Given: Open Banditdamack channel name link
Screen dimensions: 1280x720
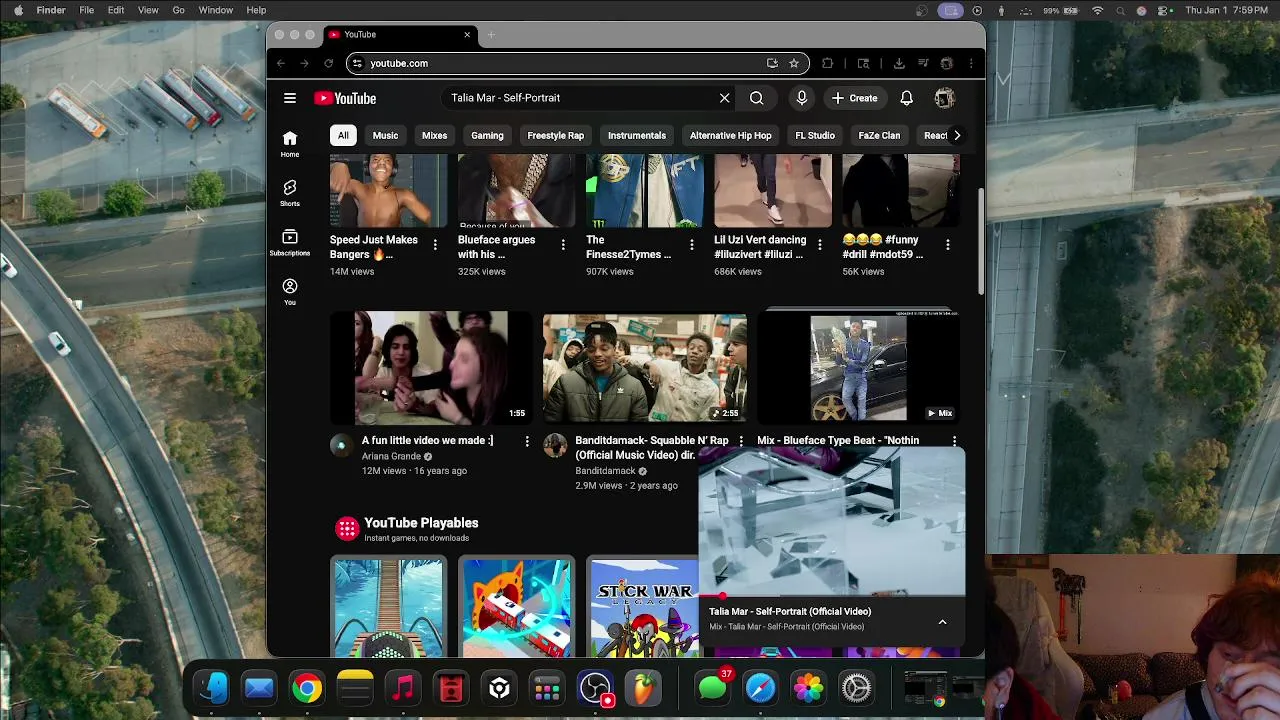Looking at the screenshot, I should (605, 471).
